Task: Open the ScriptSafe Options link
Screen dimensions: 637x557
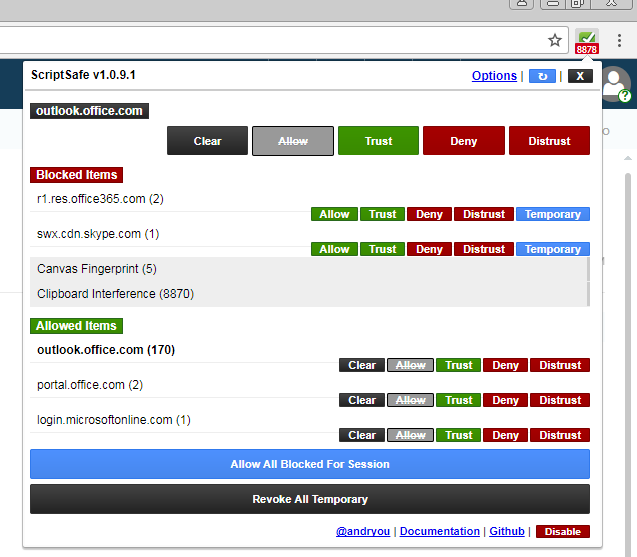Action: coord(494,76)
